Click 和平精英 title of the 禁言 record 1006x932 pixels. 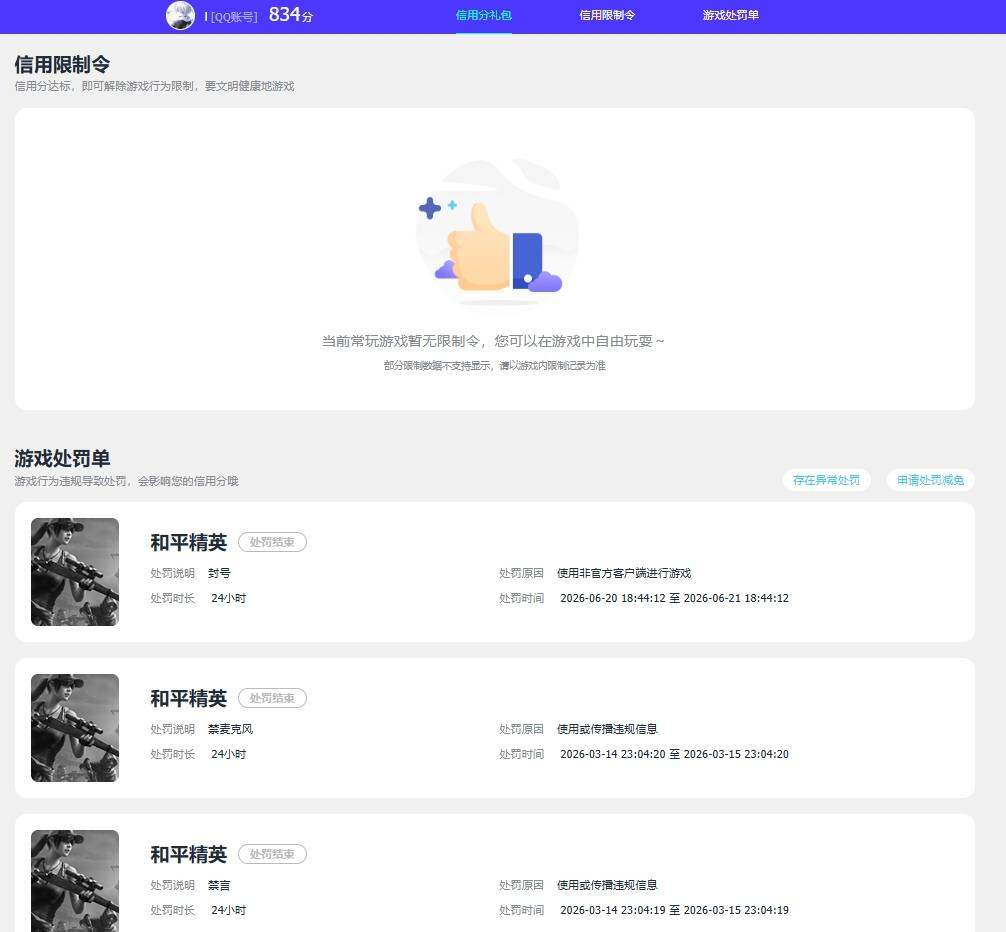189,854
